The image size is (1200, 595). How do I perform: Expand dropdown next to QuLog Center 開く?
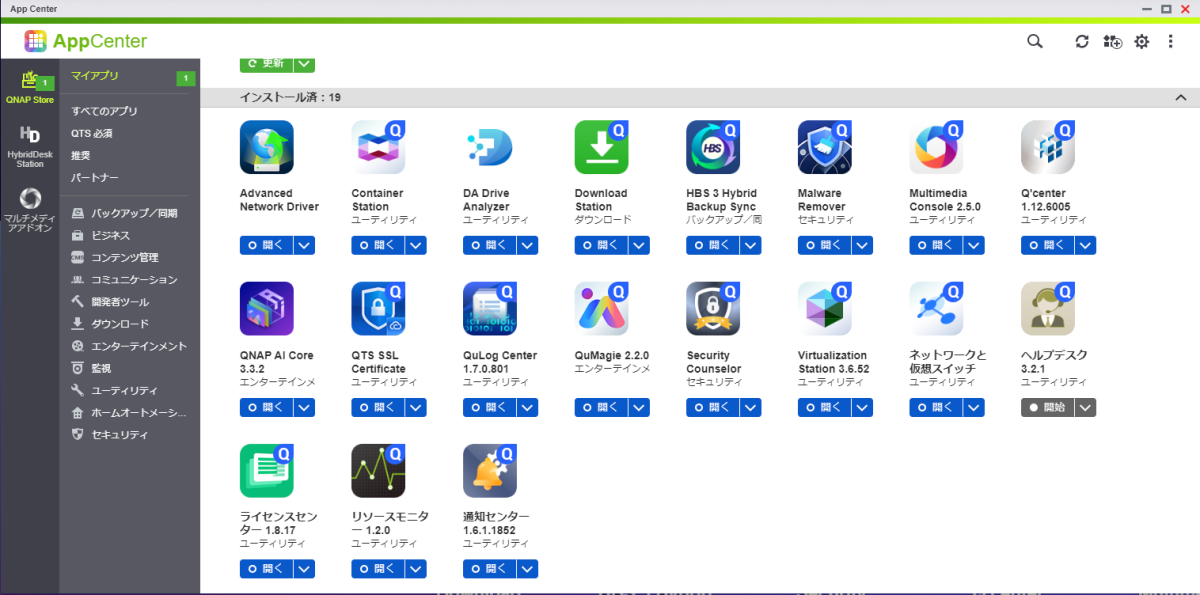point(528,407)
